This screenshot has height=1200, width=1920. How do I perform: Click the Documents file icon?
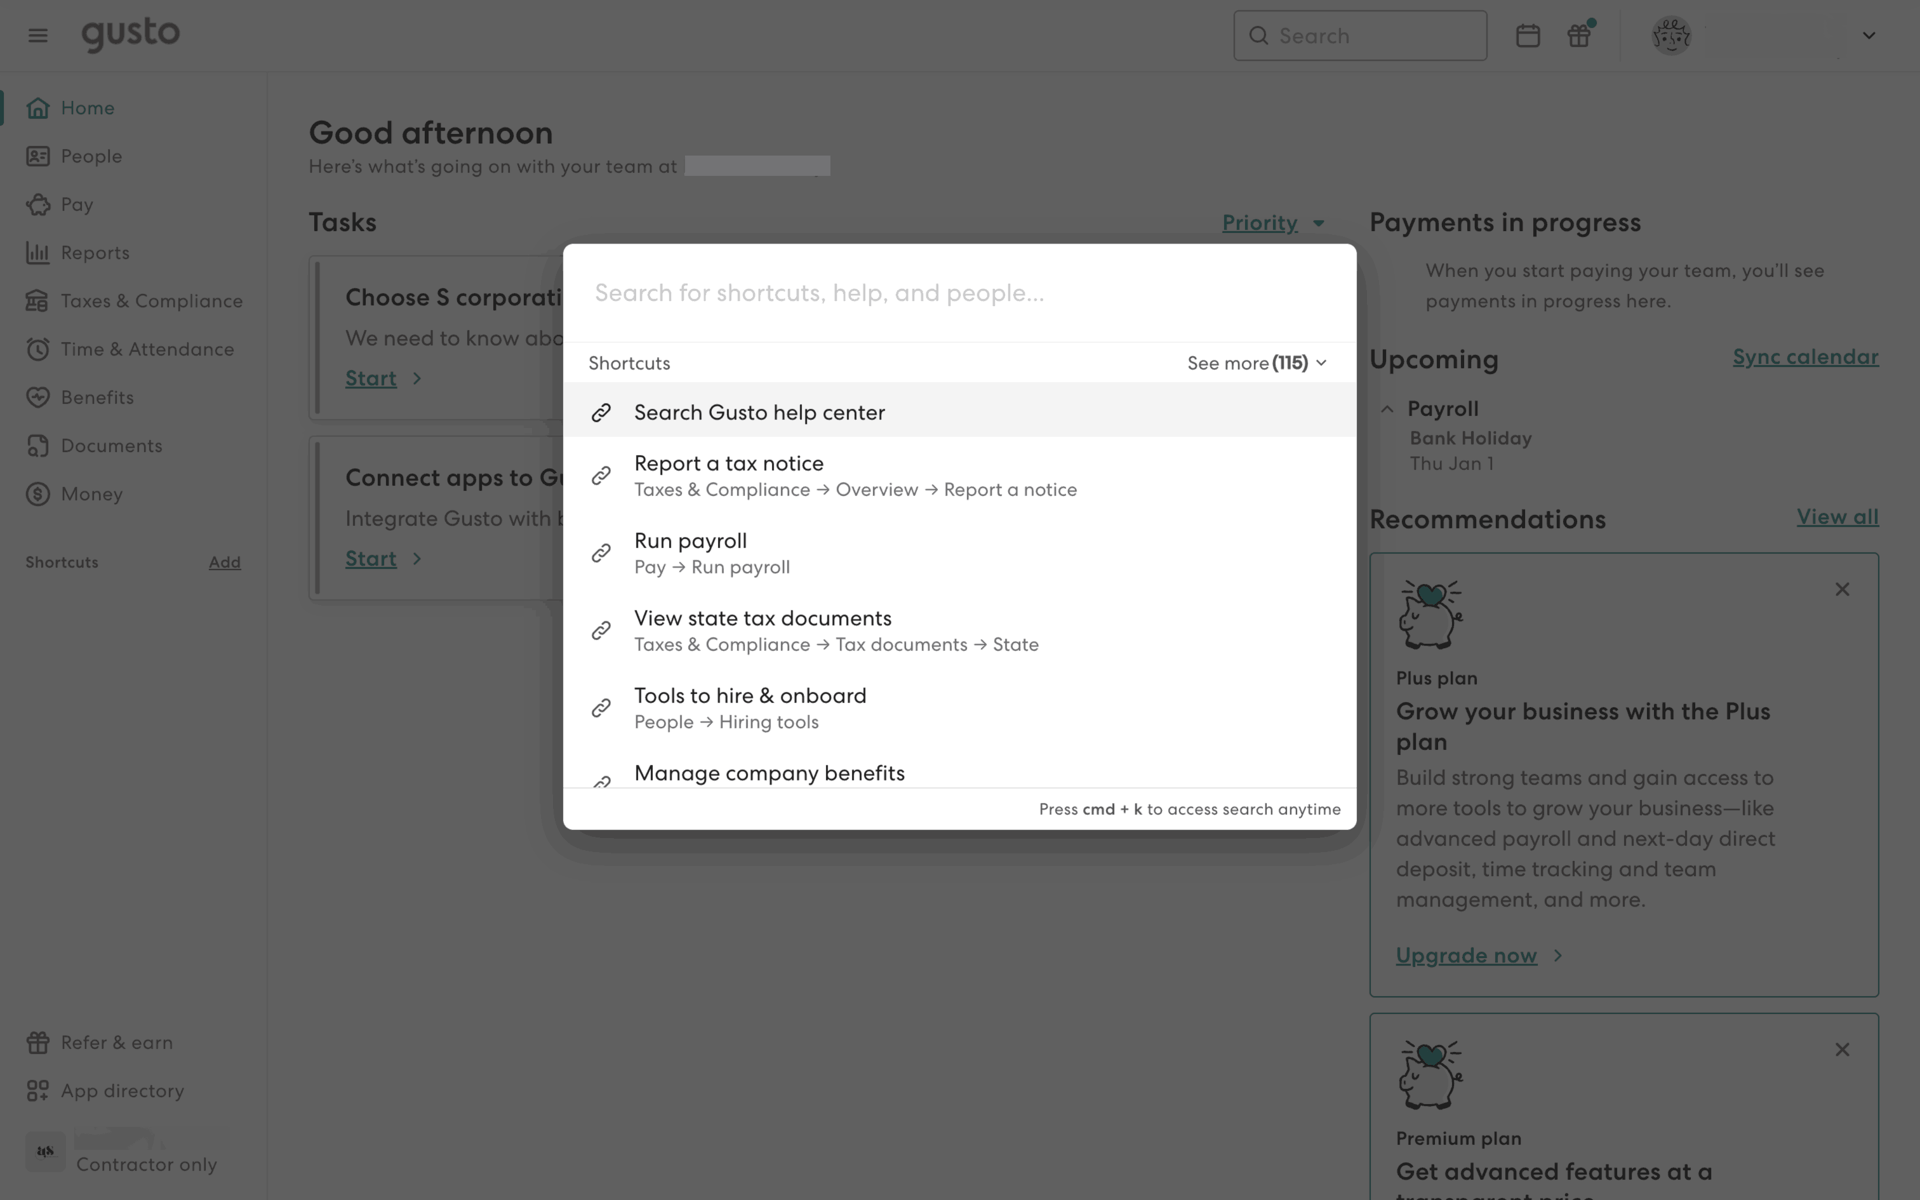38,446
